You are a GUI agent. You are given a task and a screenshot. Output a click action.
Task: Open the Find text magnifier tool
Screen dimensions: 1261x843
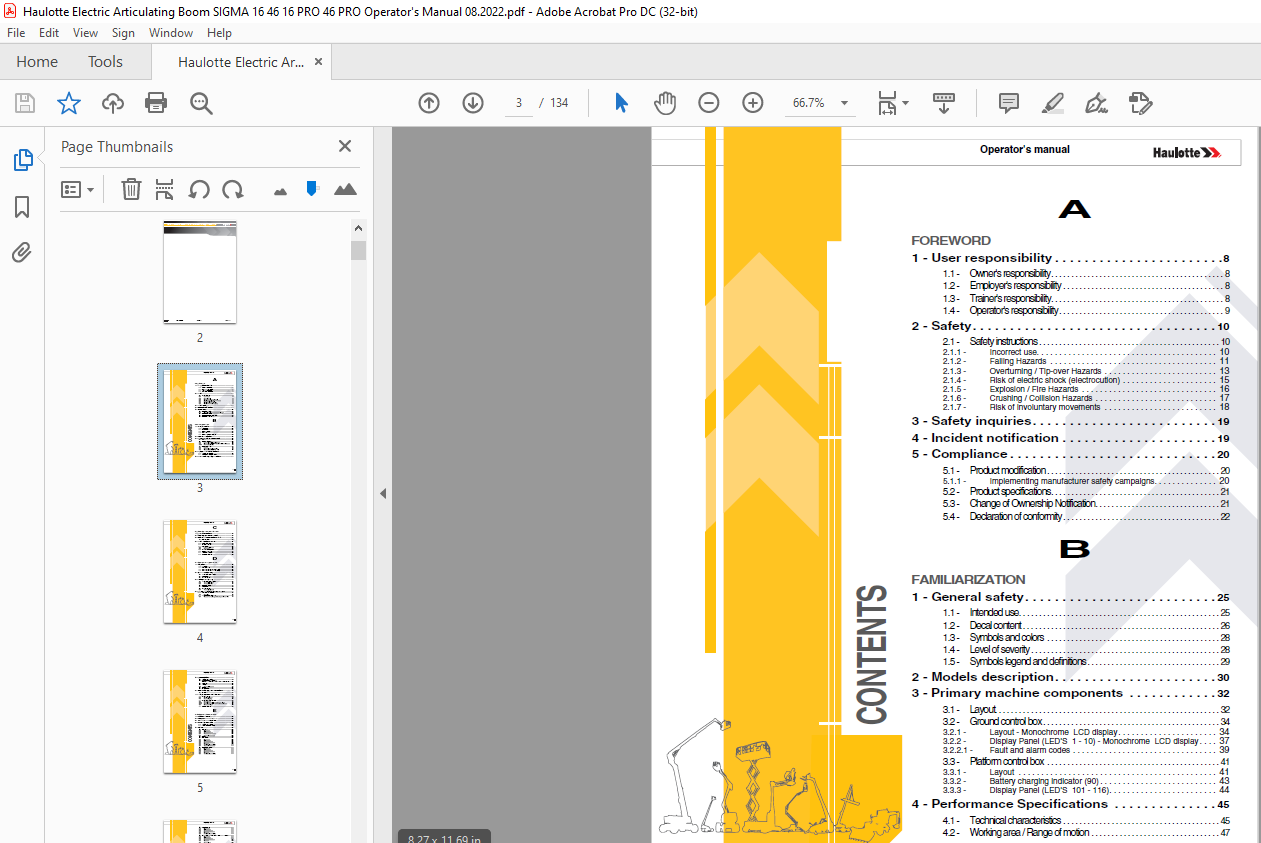201,103
